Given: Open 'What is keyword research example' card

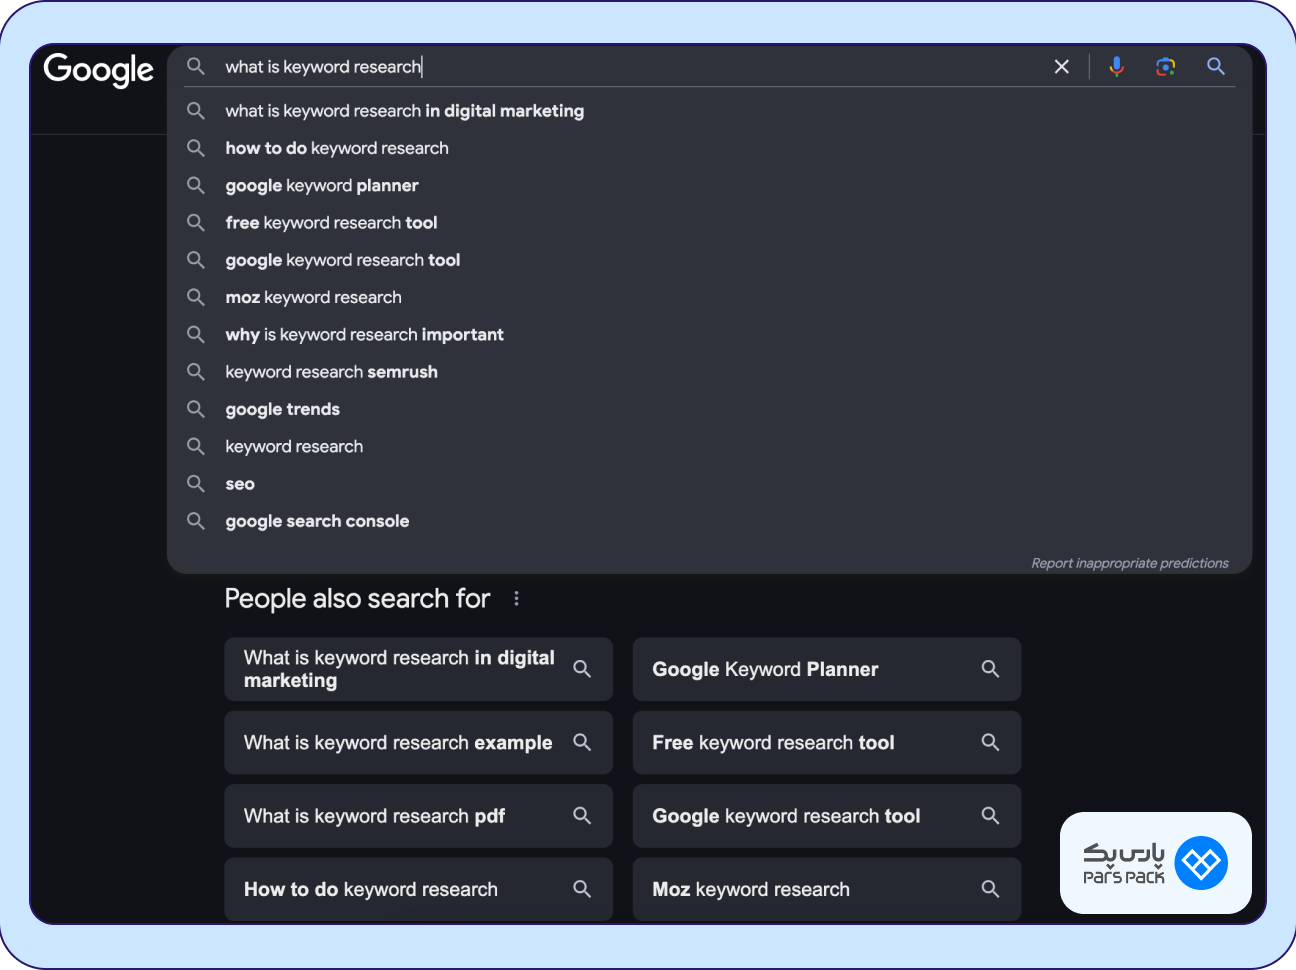Looking at the screenshot, I should (x=418, y=742).
